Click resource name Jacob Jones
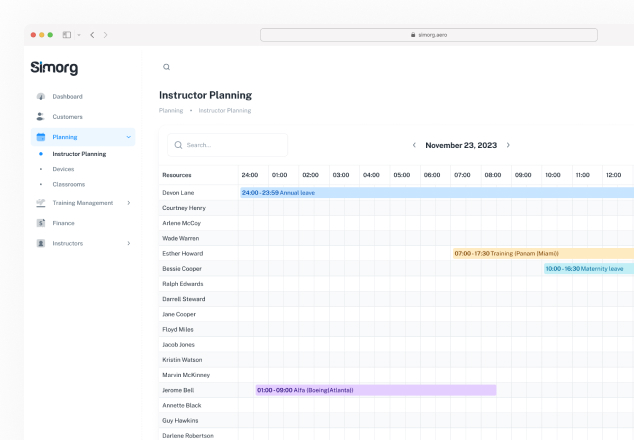 pos(178,345)
